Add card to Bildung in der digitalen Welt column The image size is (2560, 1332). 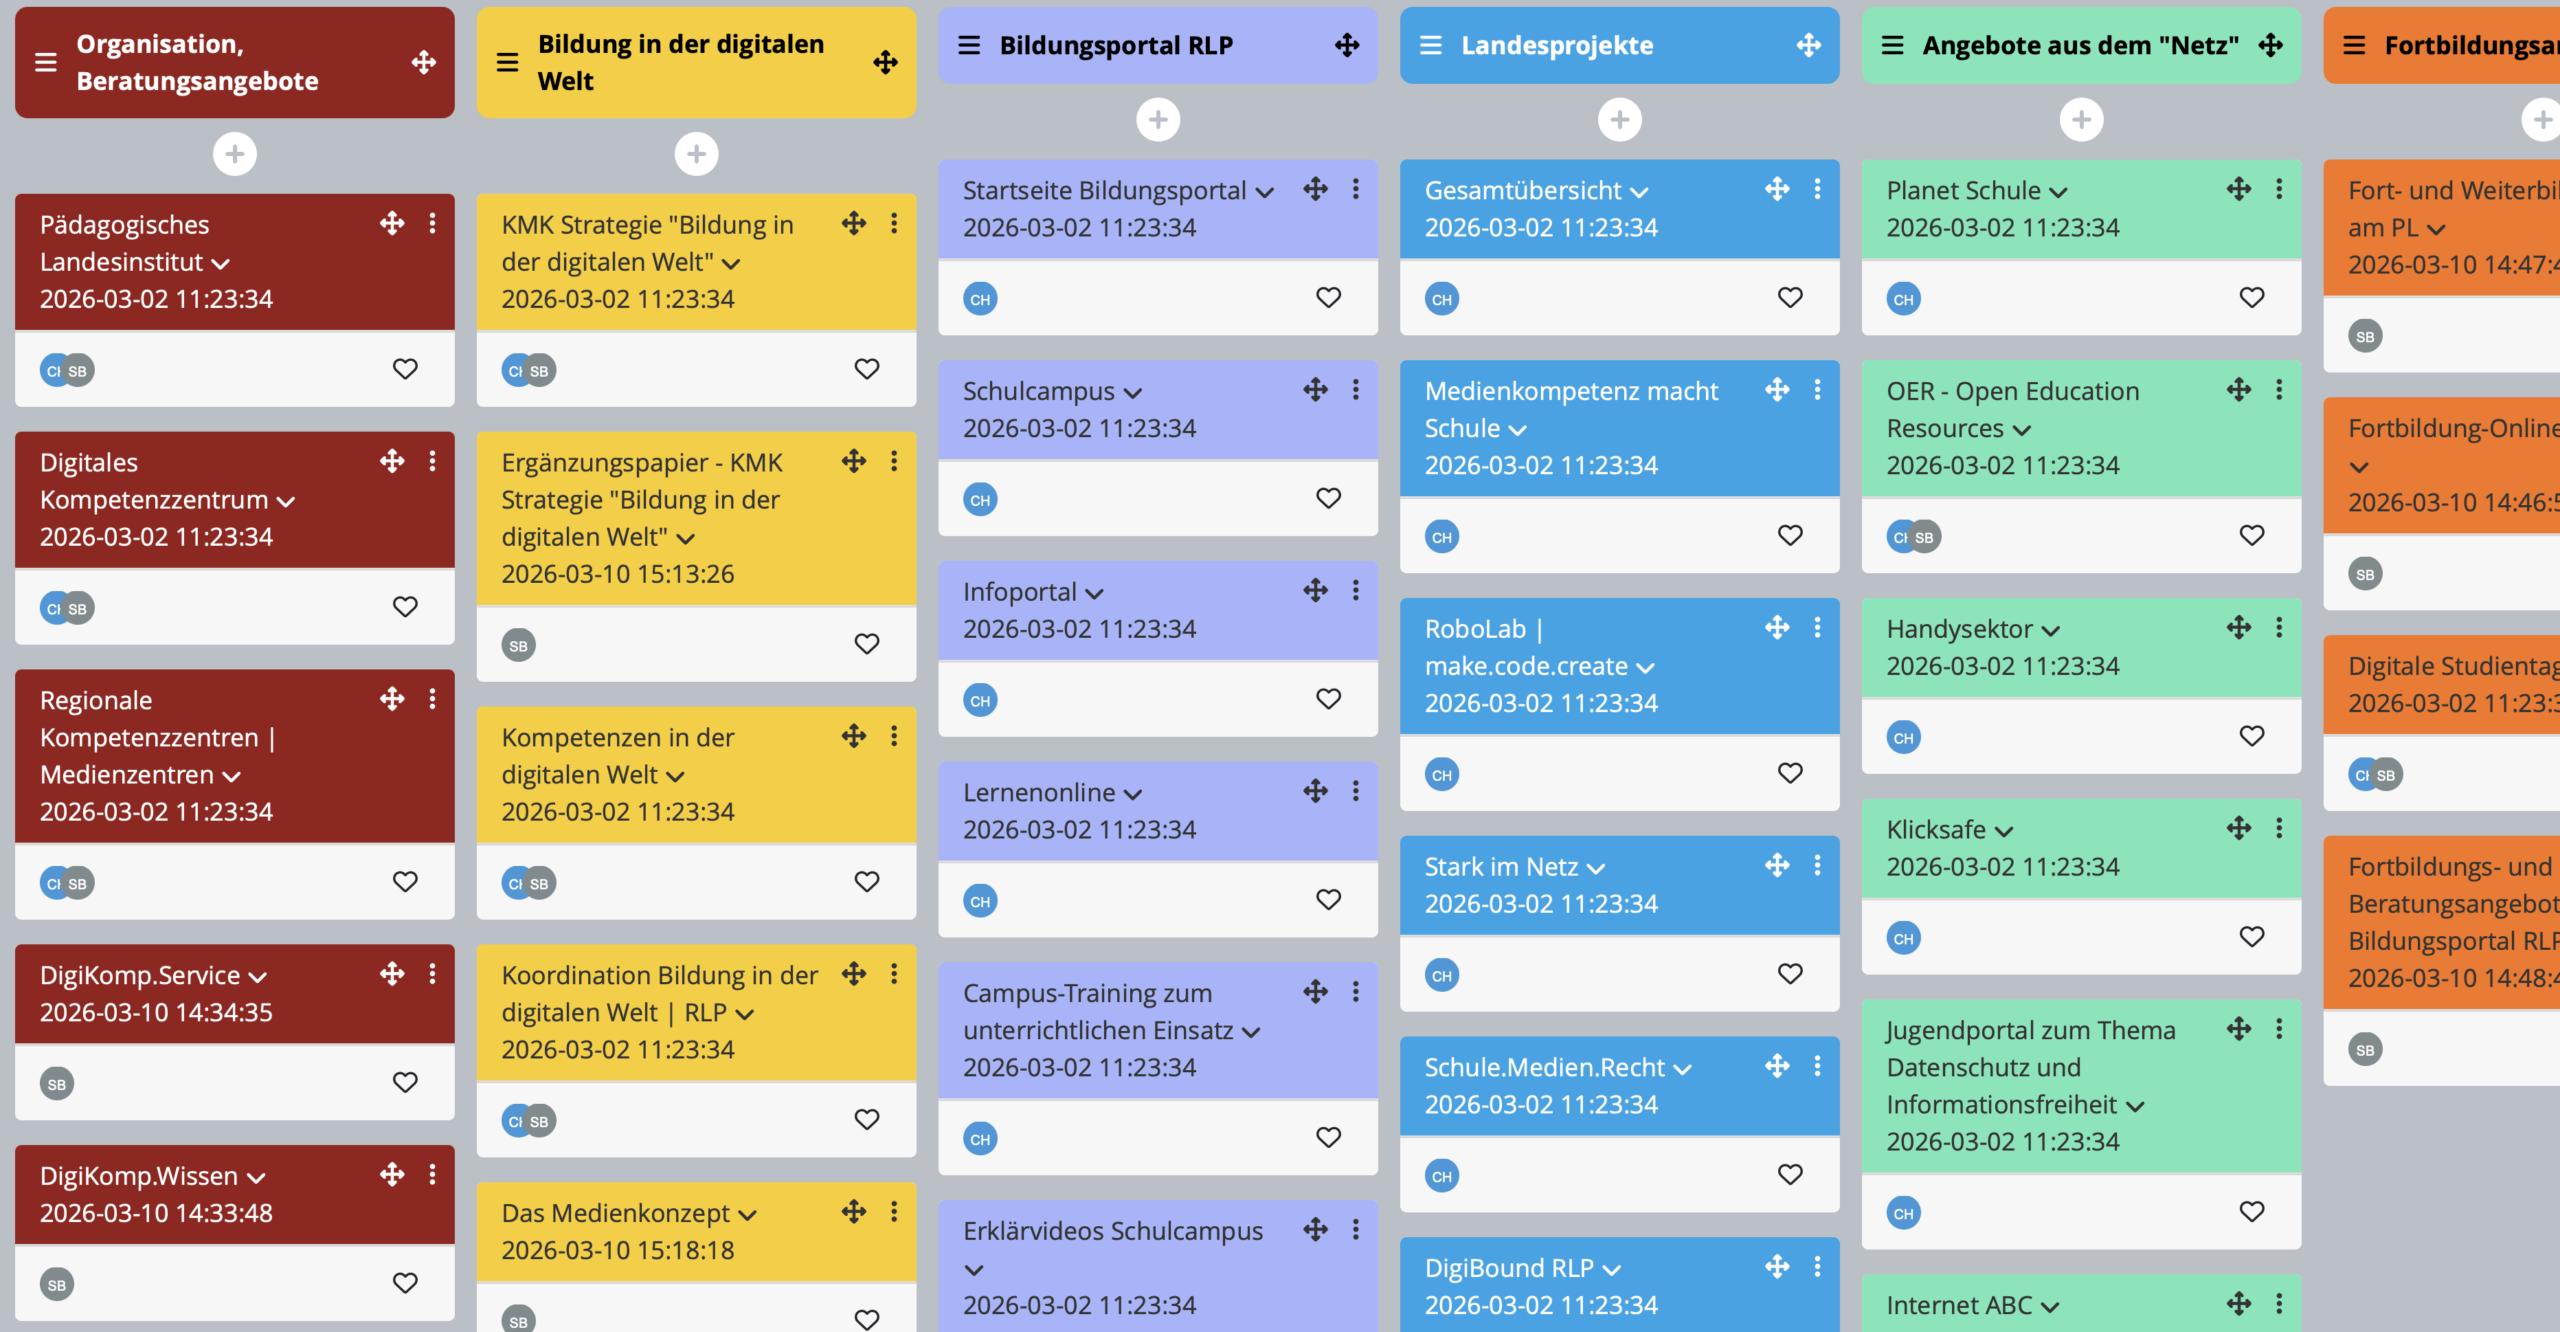696,154
